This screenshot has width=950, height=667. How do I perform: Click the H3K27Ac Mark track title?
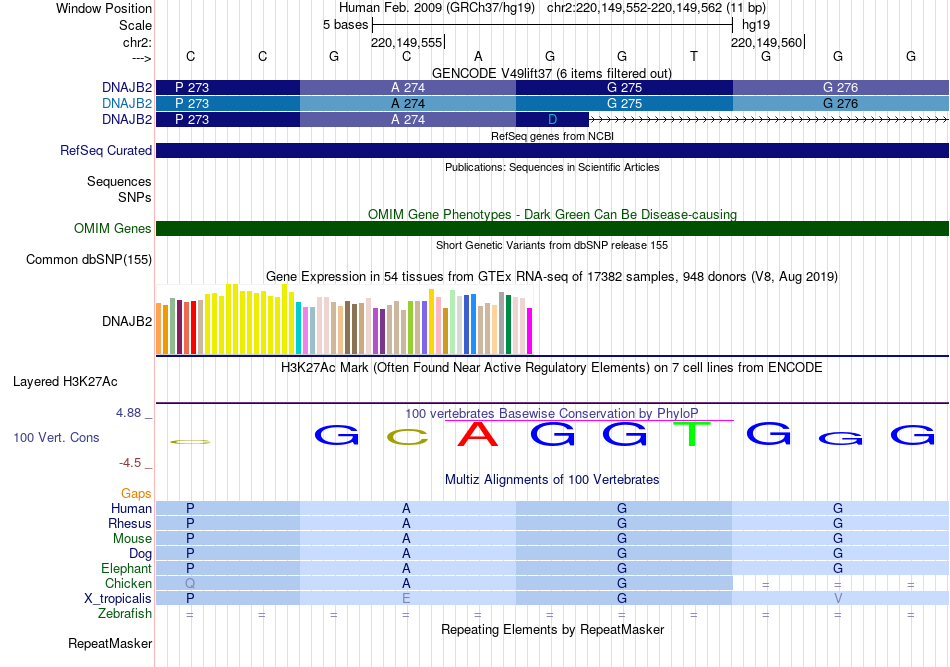pos(552,368)
